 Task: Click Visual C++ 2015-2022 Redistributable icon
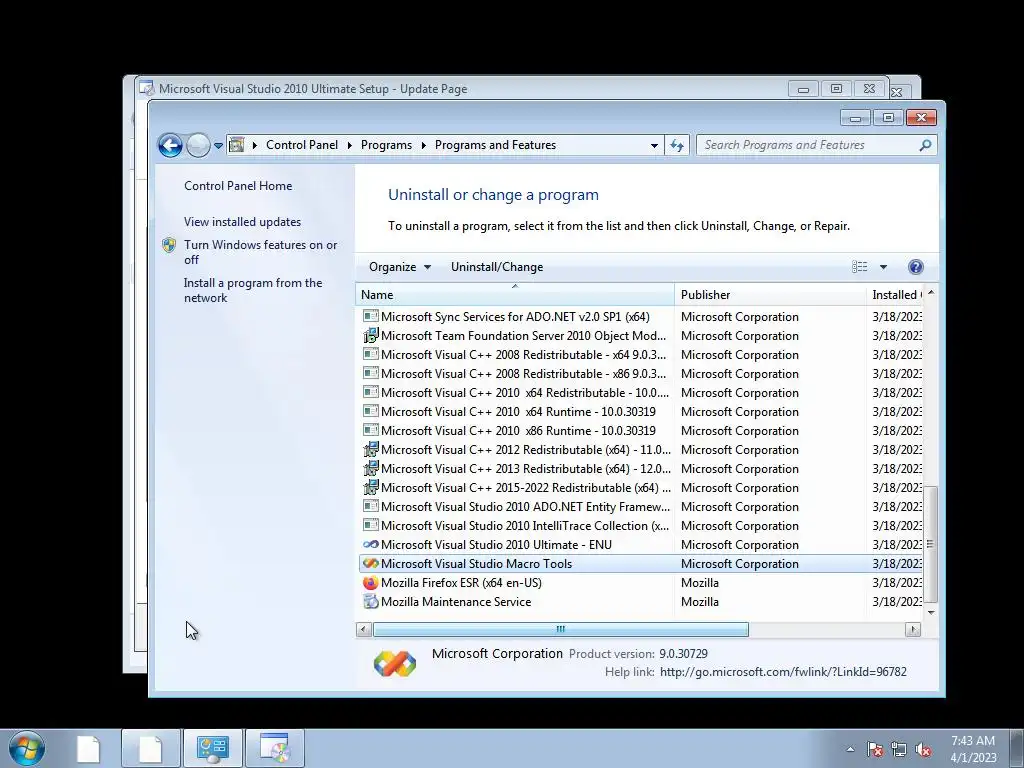(370, 487)
